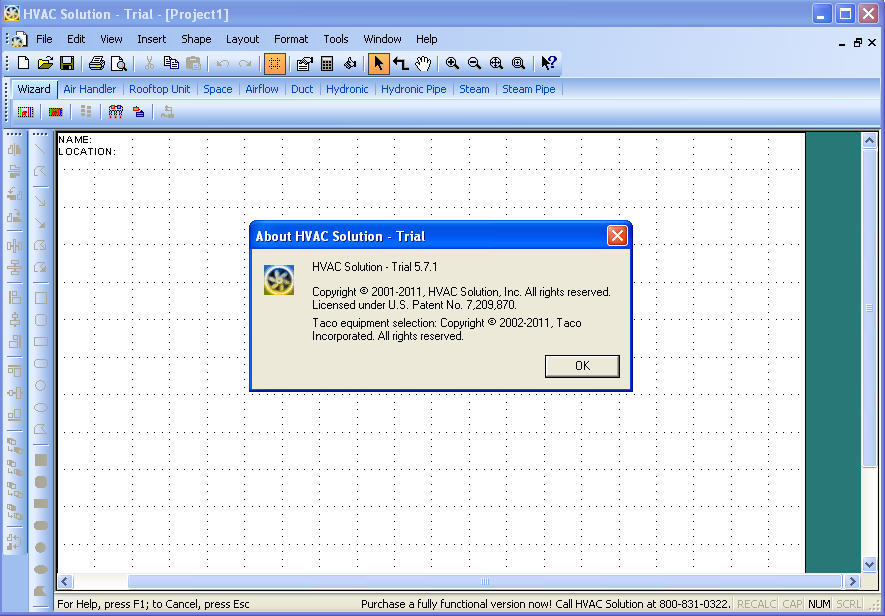Switch to the Rooftop Unit tab
Image resolution: width=885 pixels, height=616 pixels.
click(160, 89)
